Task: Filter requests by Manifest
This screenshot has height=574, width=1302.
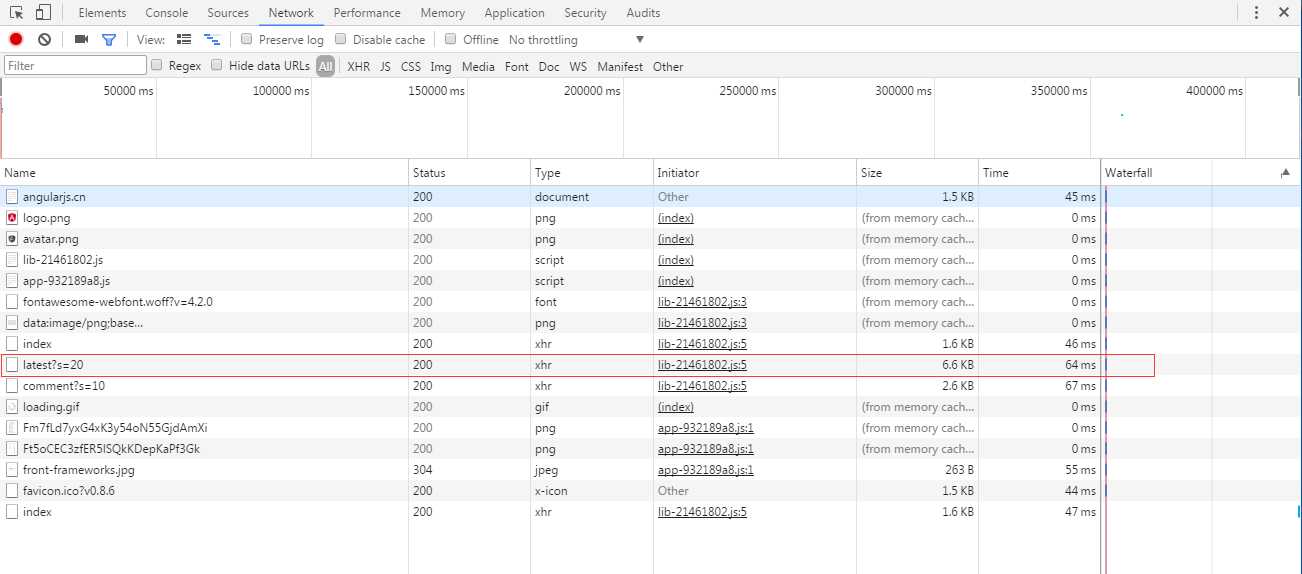Action: coord(620,66)
